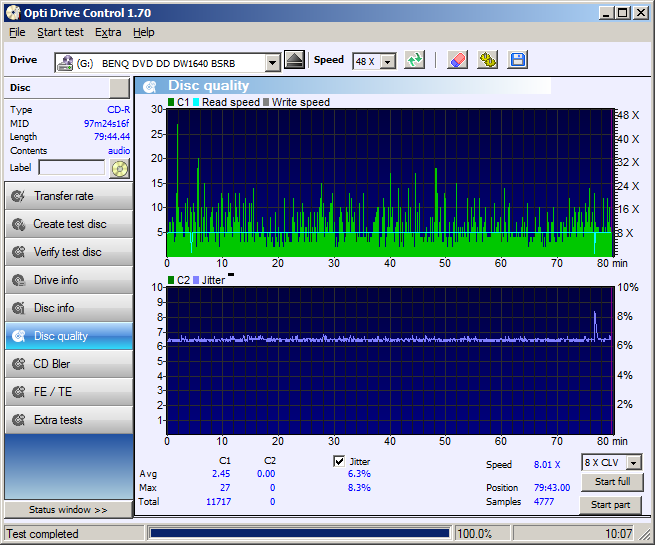The width and height of the screenshot is (655, 545).
Task: Minimize the Opti Drive Control window
Action: (607, 13)
